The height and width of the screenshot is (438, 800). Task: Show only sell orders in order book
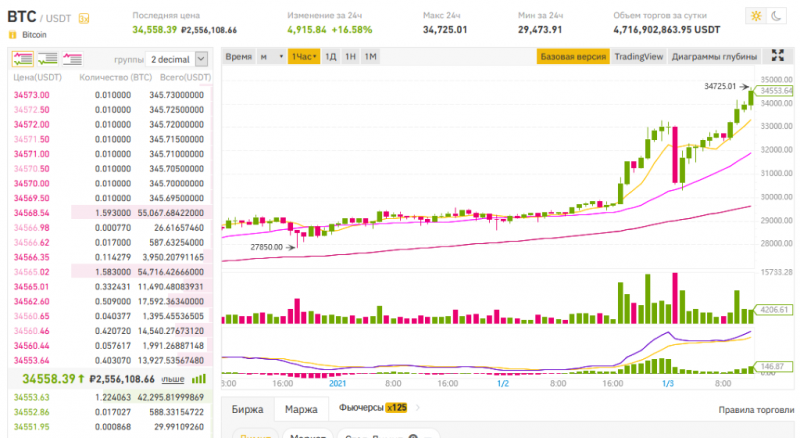pos(72,59)
